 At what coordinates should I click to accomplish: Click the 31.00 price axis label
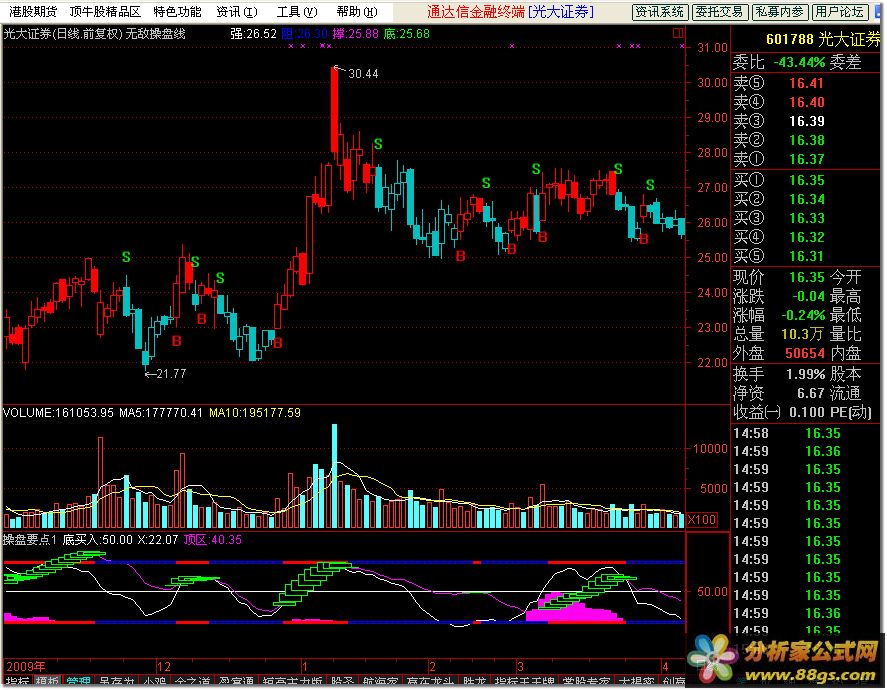coord(712,48)
